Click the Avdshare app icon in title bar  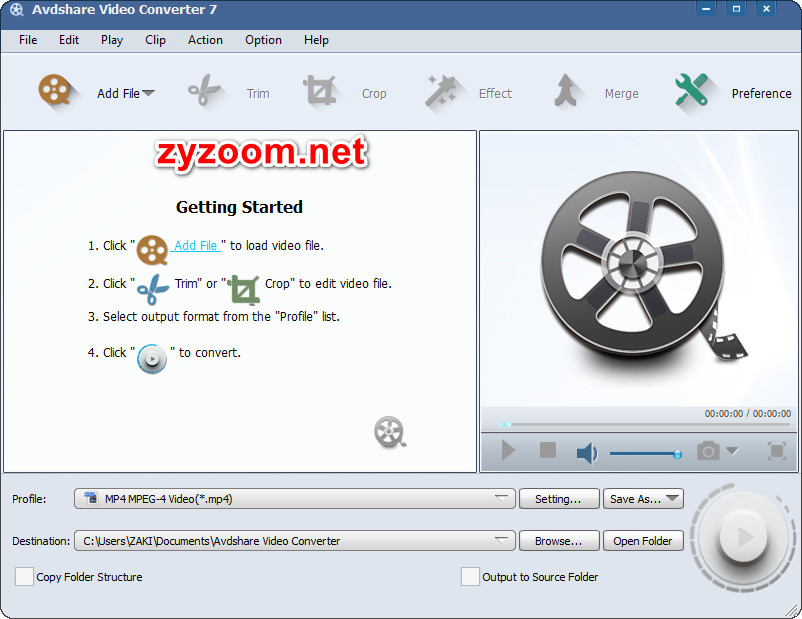pyautogui.click(x=16, y=10)
